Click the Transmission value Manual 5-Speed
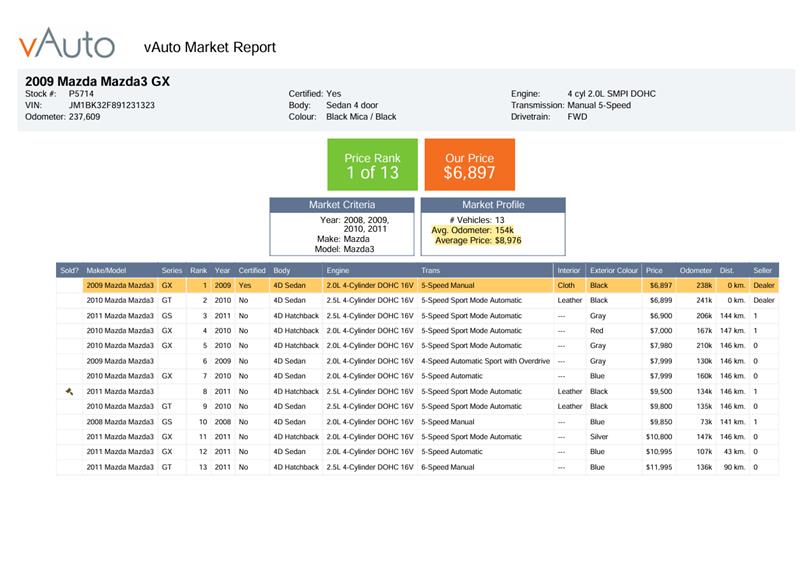The image size is (800, 575). pyautogui.click(x=599, y=105)
